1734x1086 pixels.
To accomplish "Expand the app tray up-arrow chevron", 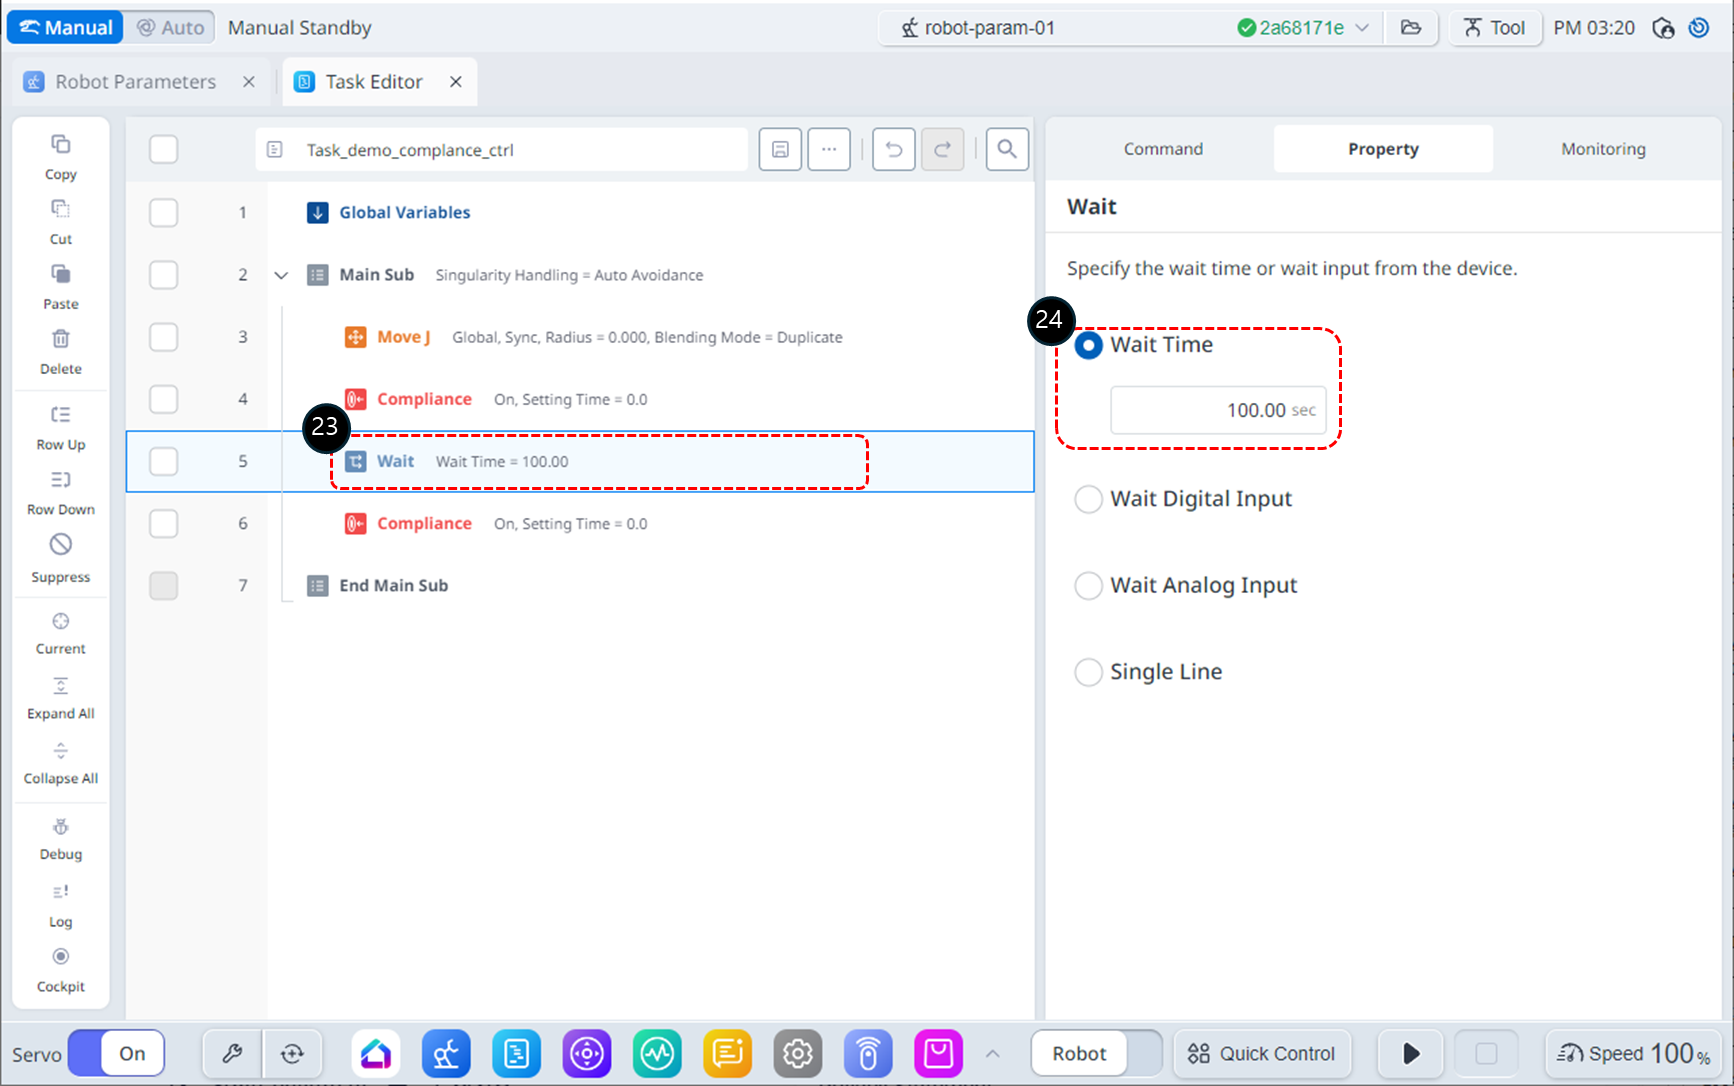I will pos(992,1053).
